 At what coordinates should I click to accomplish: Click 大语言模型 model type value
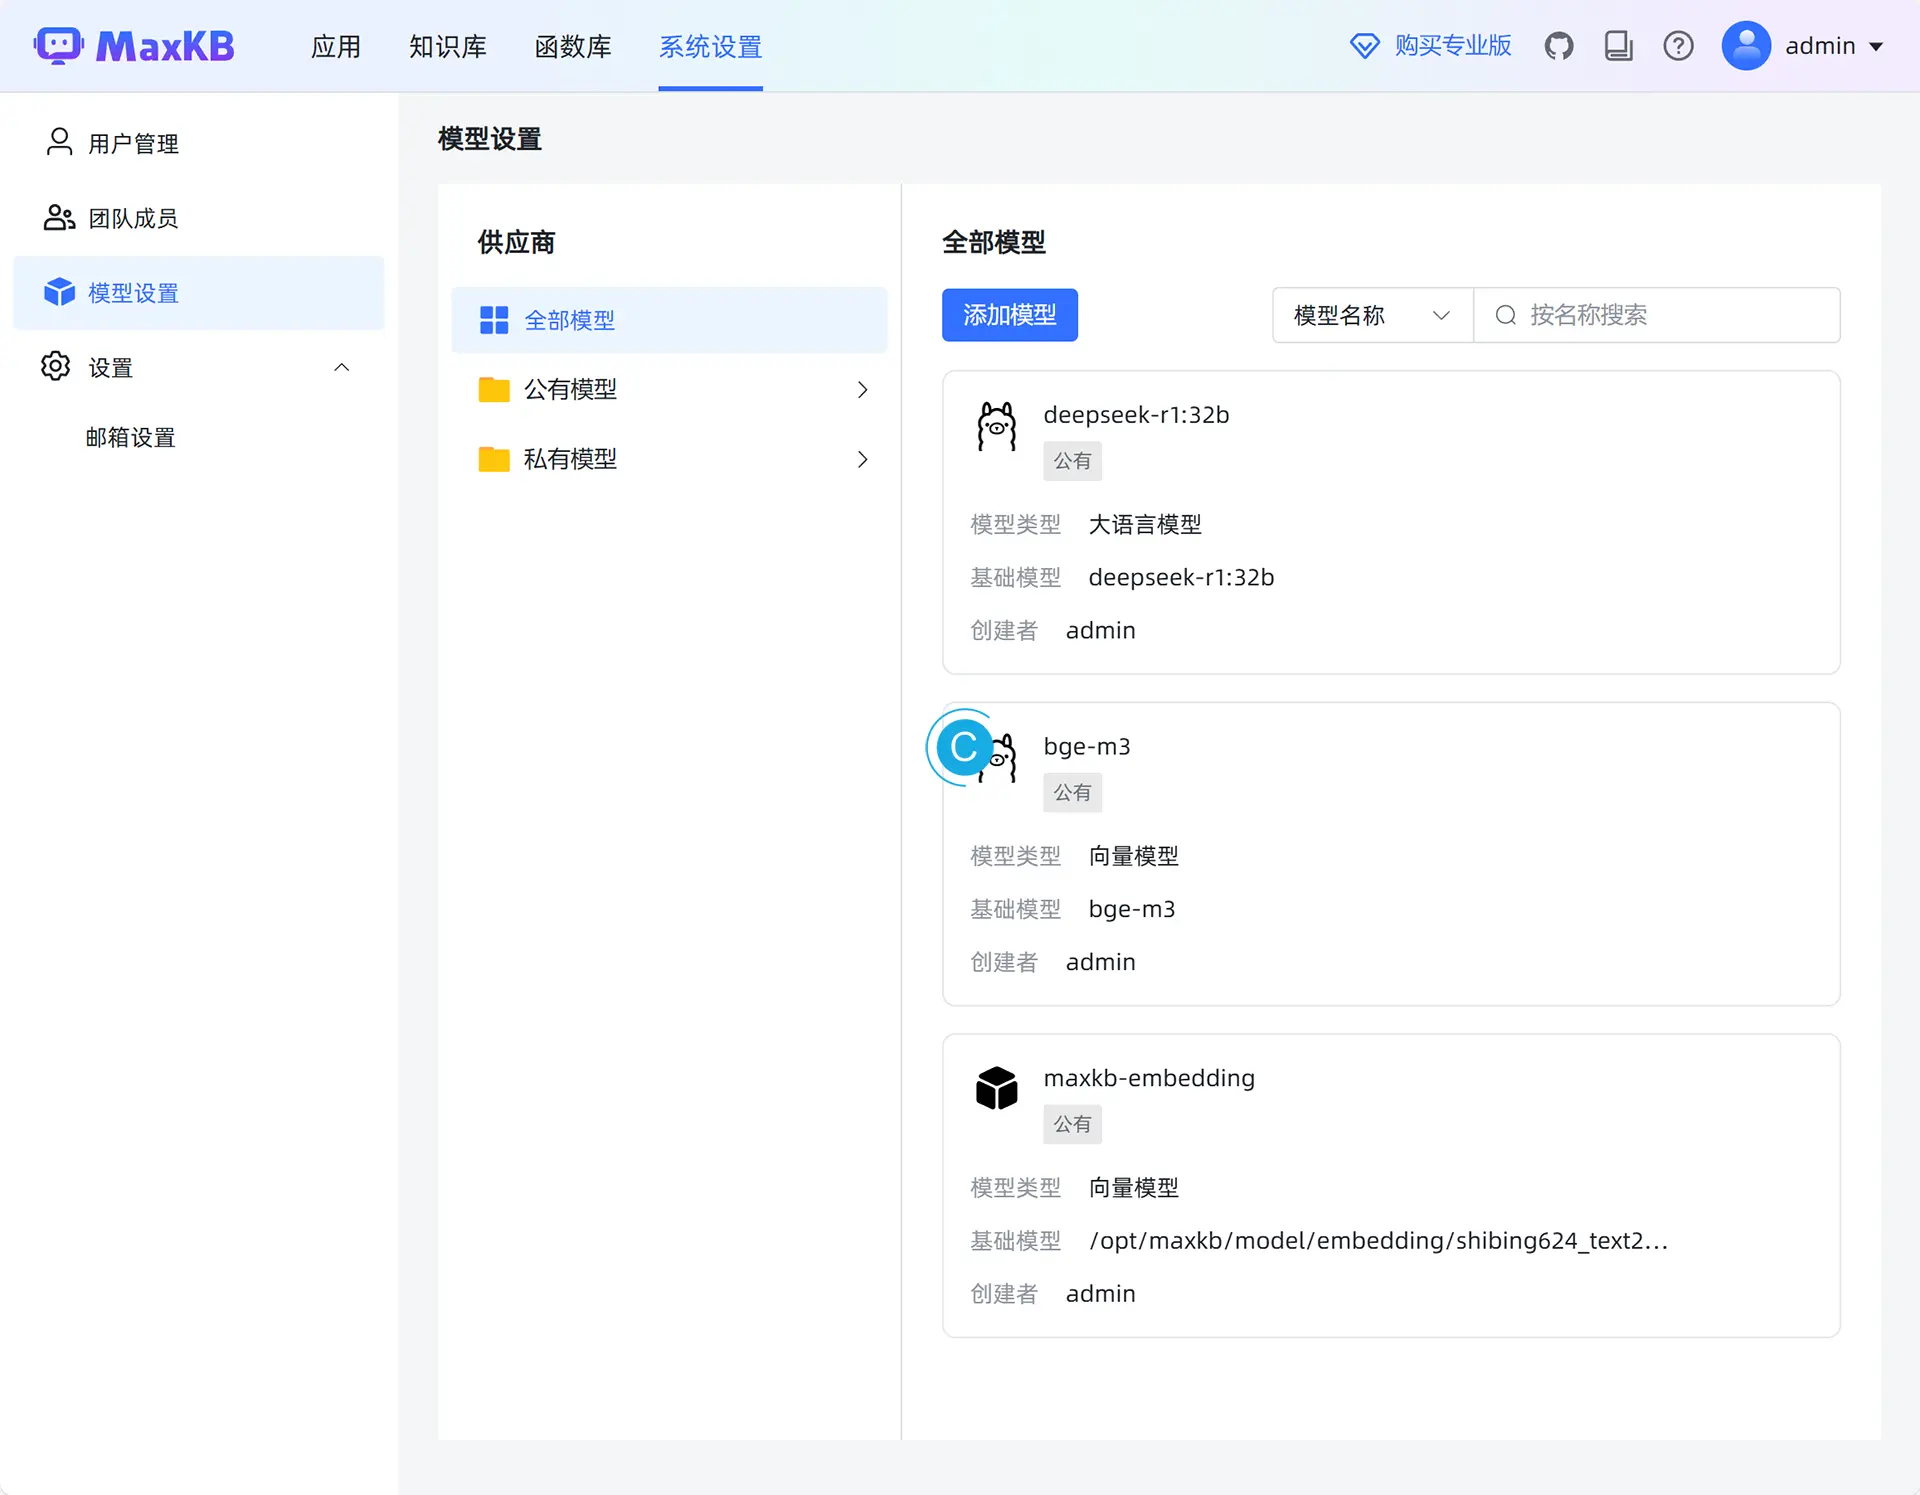[x=1145, y=524]
